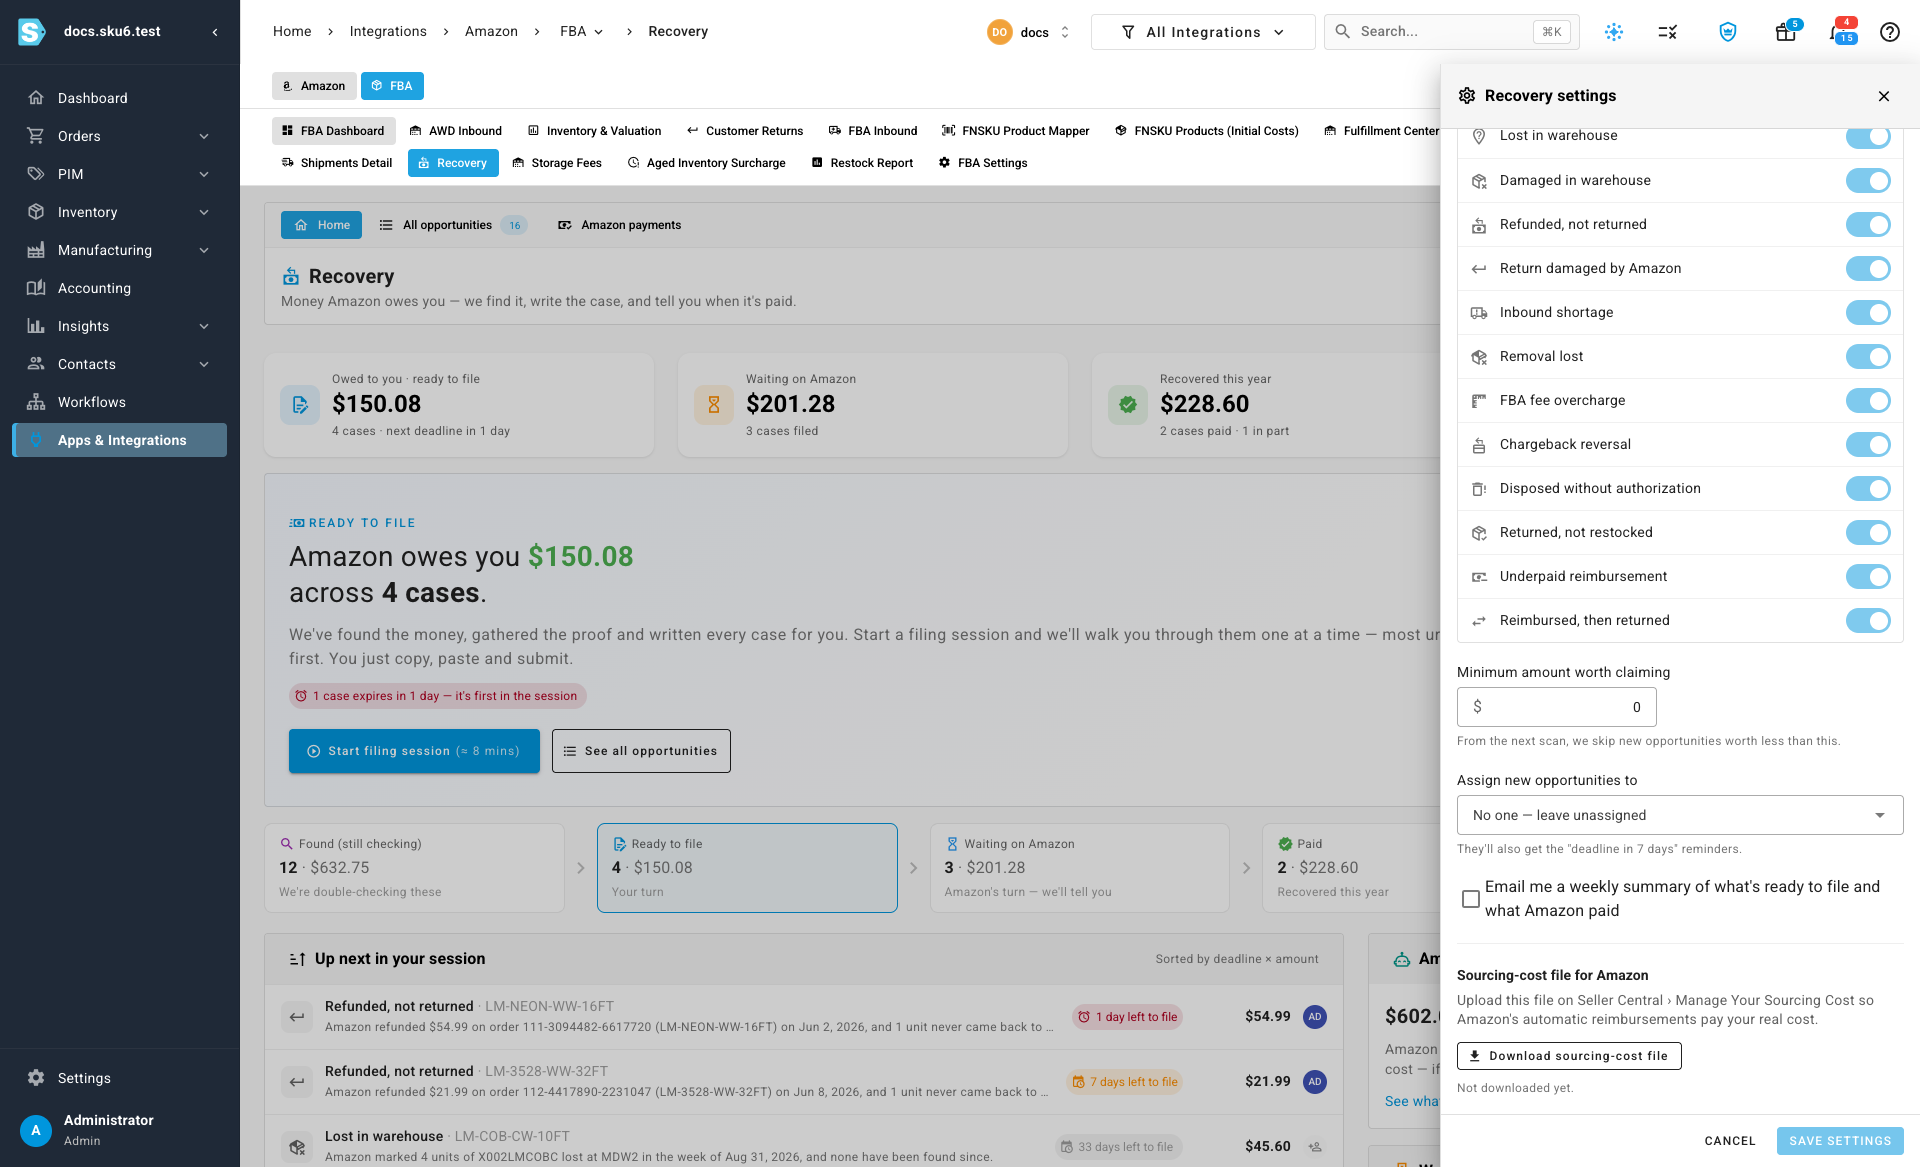
Task: Click the snowflake theme icon in header
Action: pos(1613,32)
